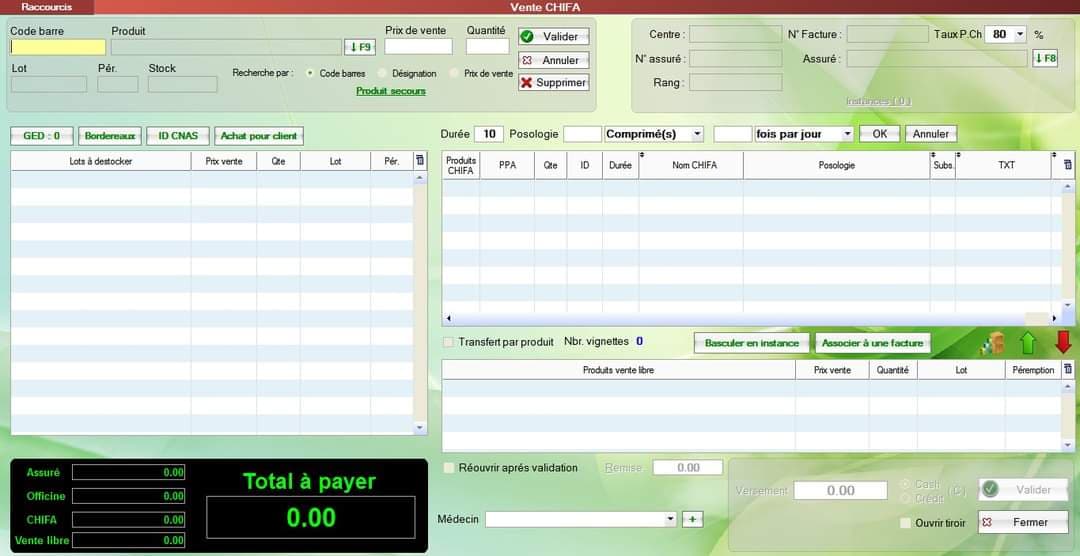
Task: Click the F8 assuré lookup button
Action: 1046,59
